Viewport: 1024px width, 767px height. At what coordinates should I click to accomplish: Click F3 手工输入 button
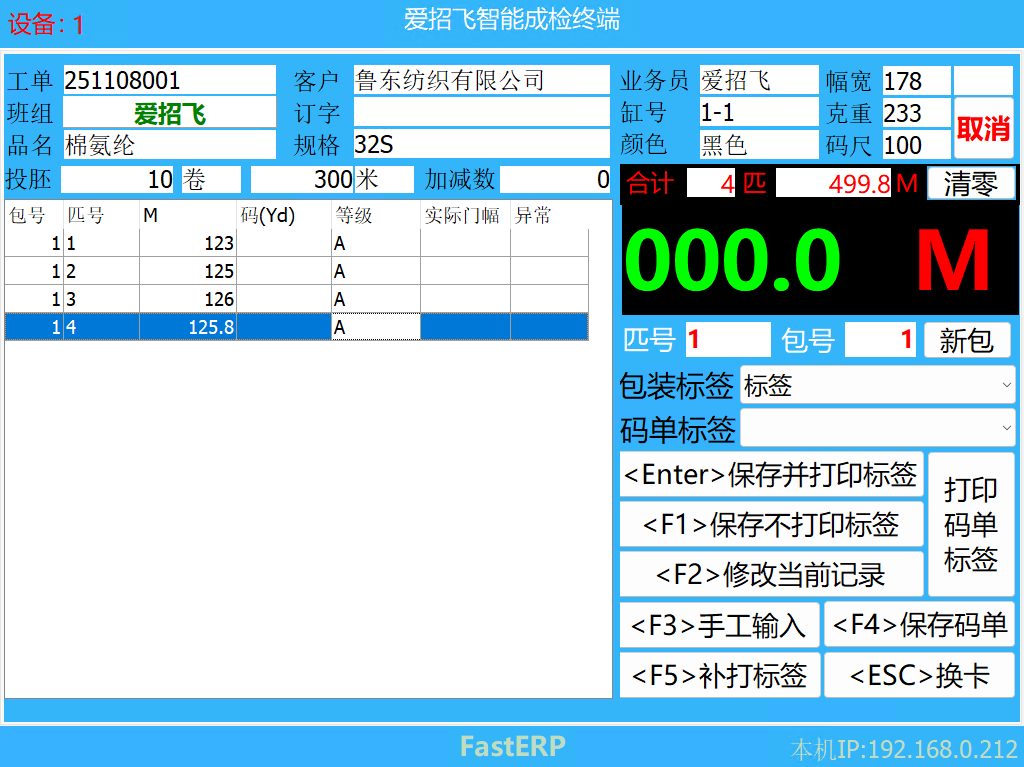[x=719, y=625]
